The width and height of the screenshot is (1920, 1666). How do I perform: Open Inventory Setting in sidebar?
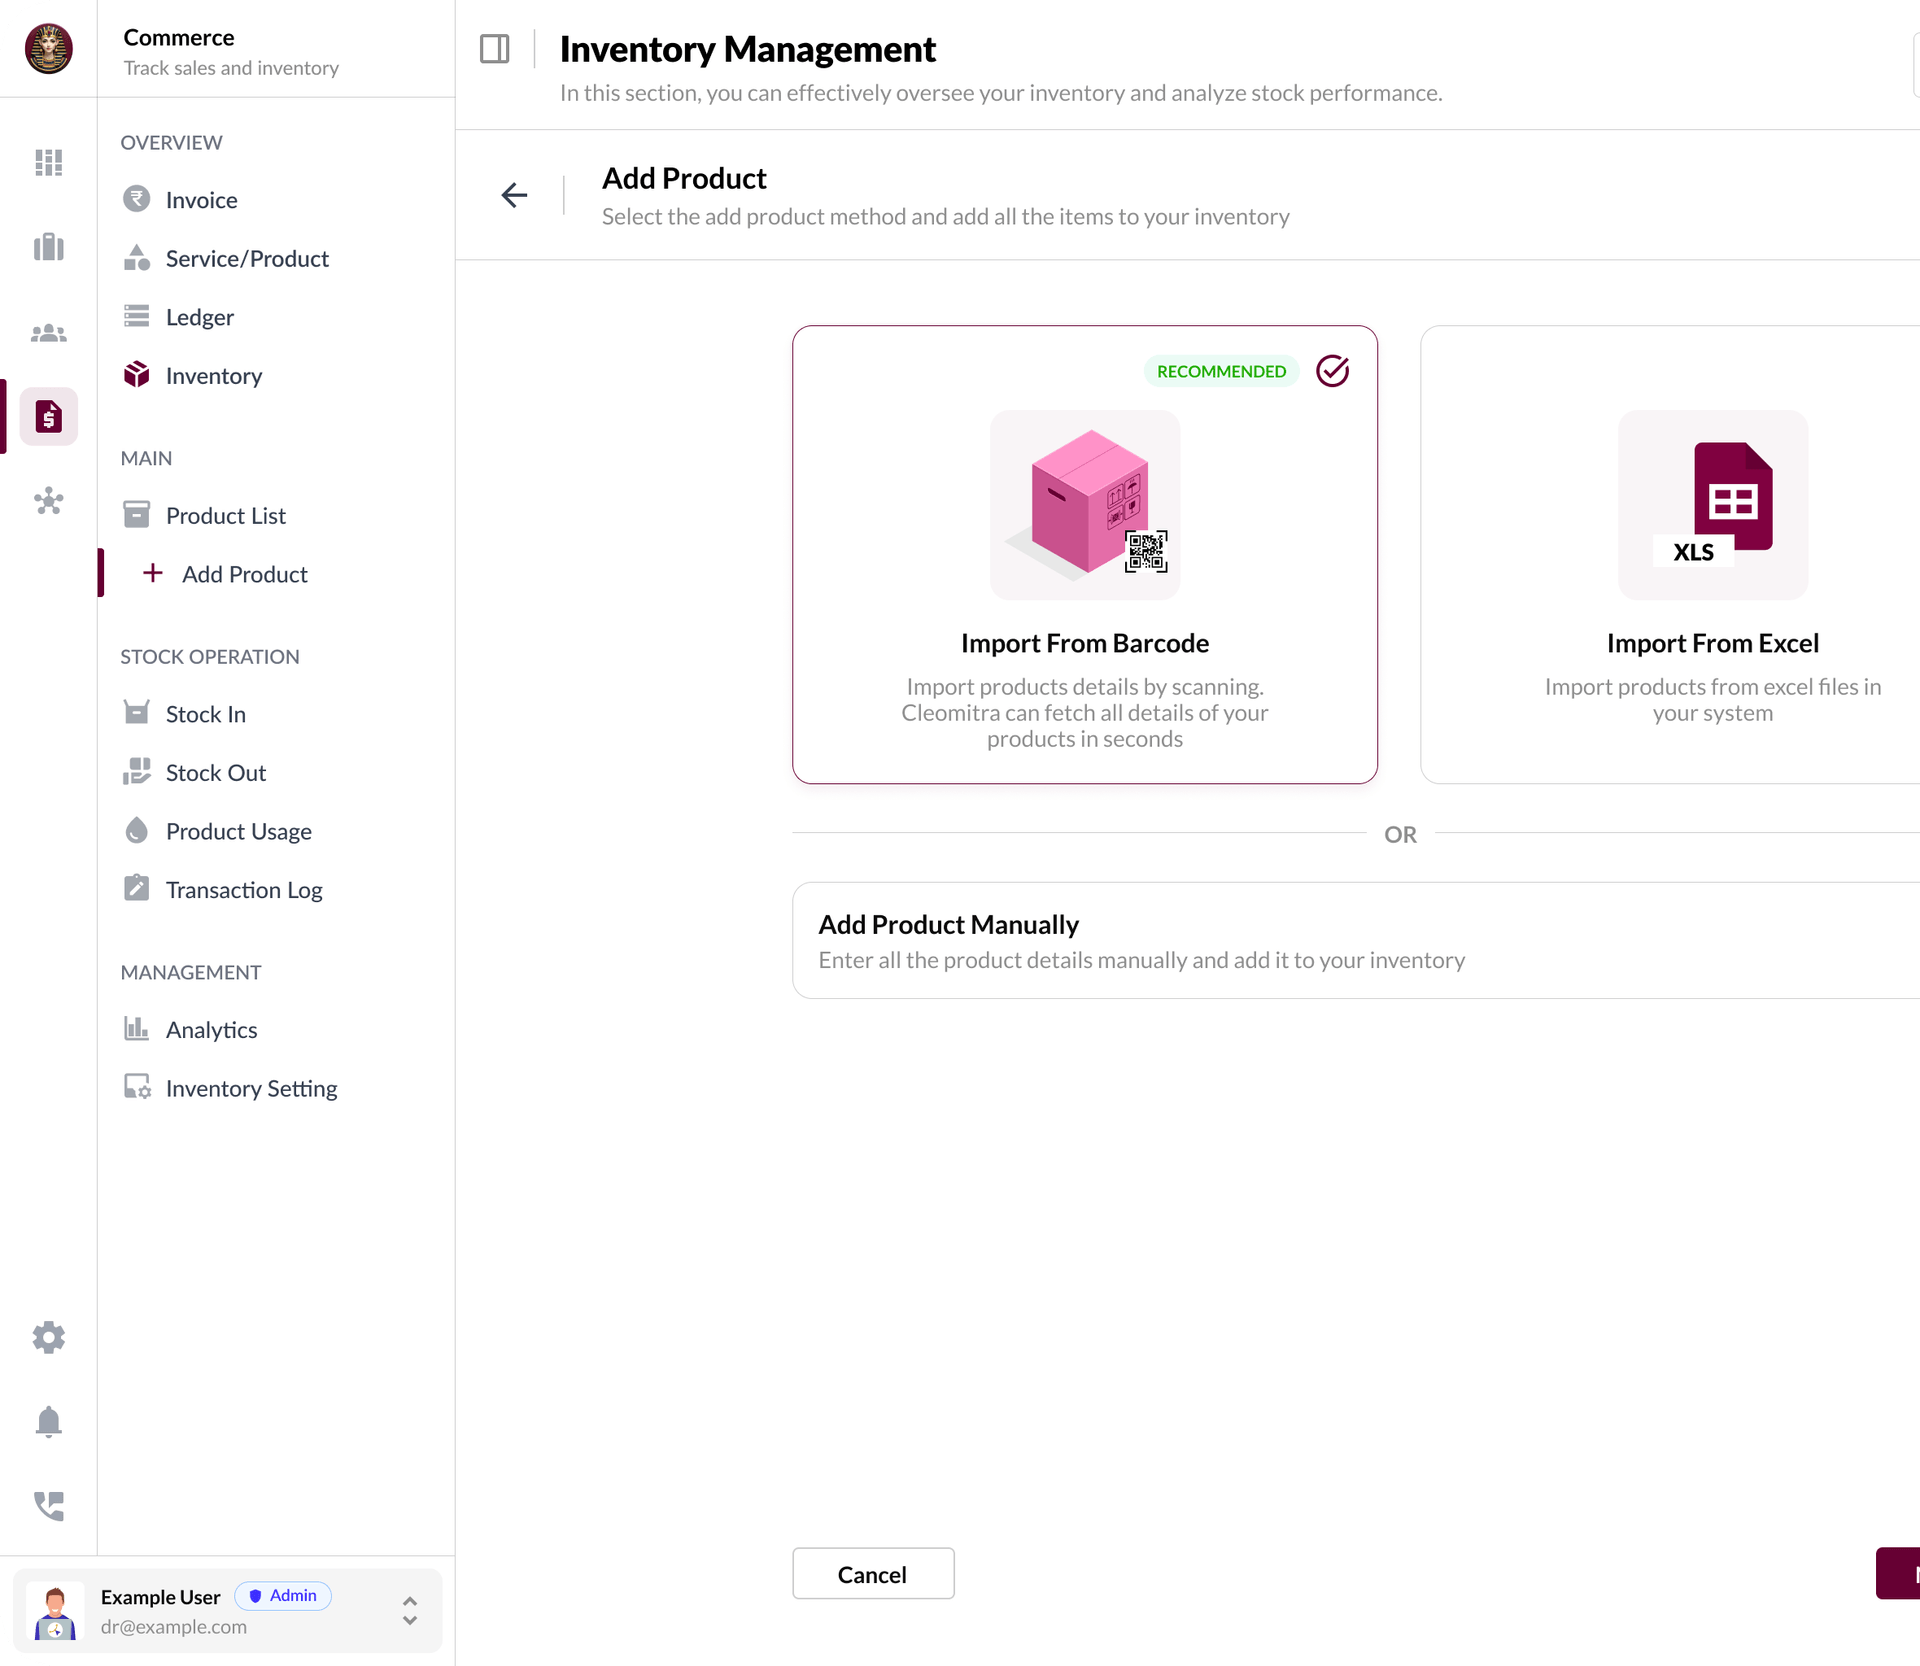tap(251, 1088)
